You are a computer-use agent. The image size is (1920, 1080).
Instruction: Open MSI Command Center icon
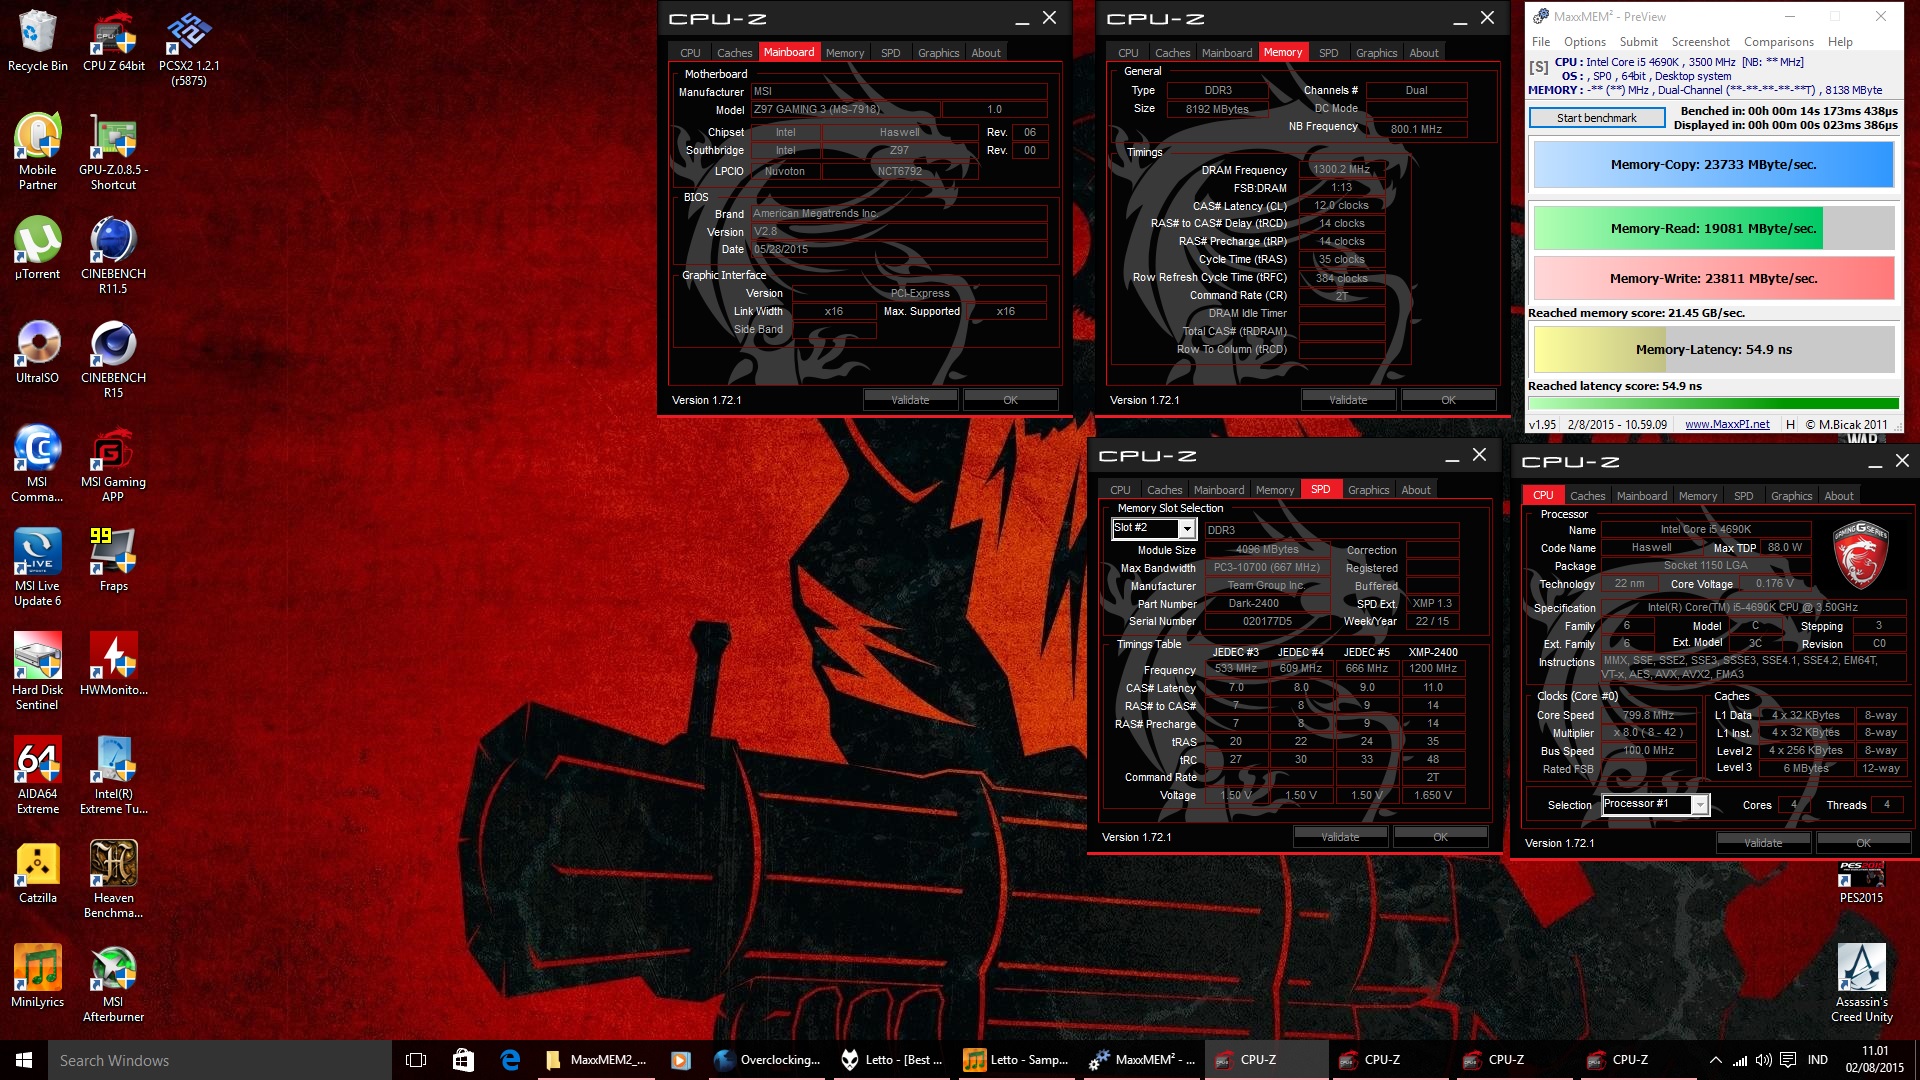click(38, 463)
